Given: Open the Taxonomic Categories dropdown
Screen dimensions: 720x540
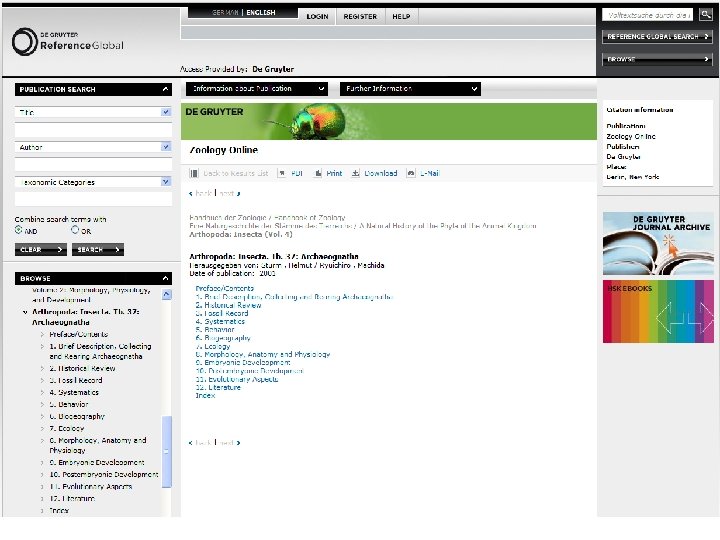Looking at the screenshot, I should pos(166,182).
